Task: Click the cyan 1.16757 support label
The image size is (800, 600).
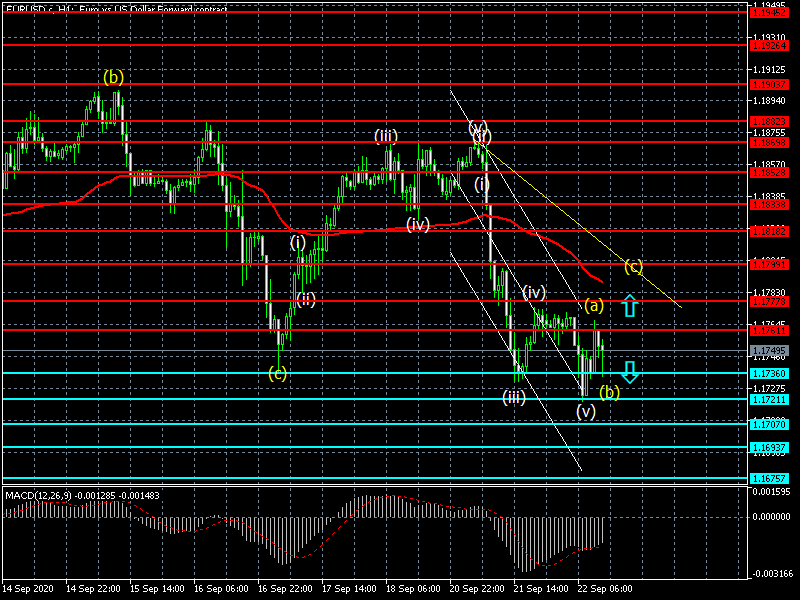Action: click(769, 479)
